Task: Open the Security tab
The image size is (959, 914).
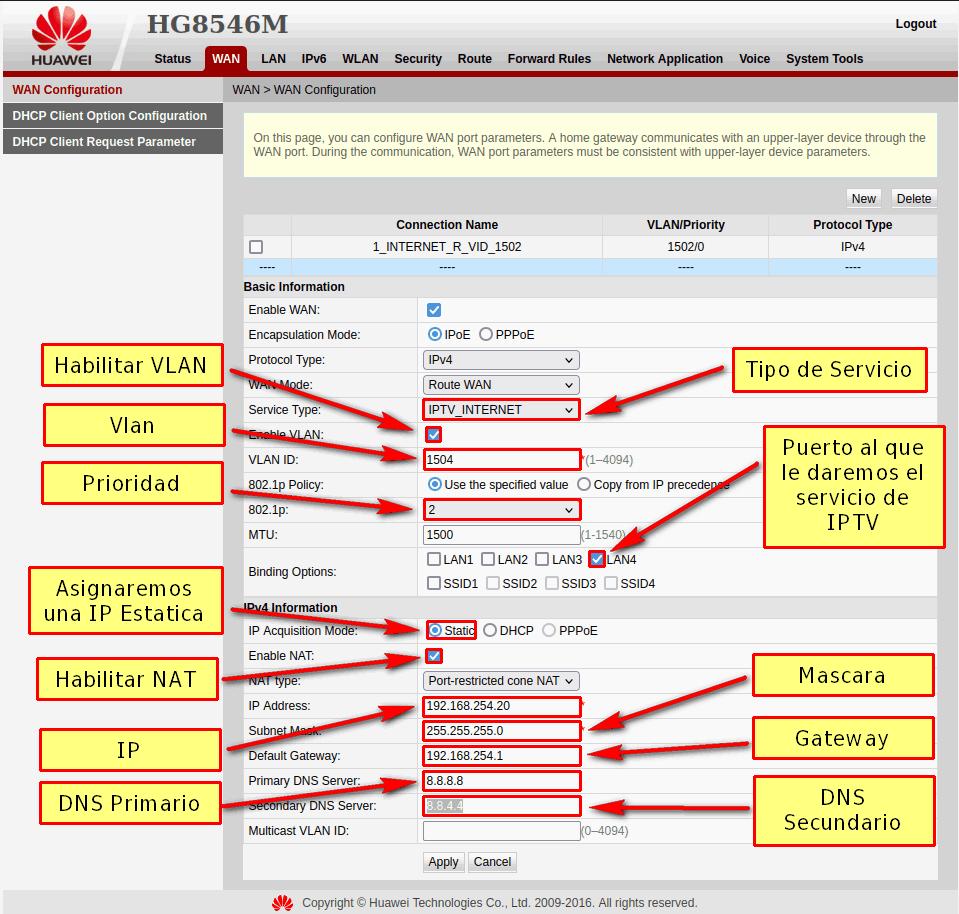Action: [418, 59]
